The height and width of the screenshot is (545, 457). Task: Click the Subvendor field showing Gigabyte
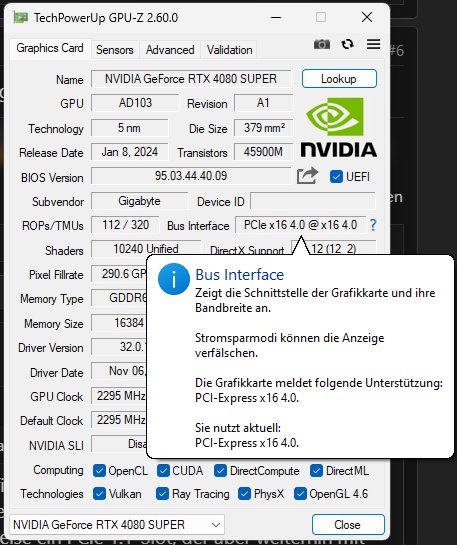pos(140,201)
